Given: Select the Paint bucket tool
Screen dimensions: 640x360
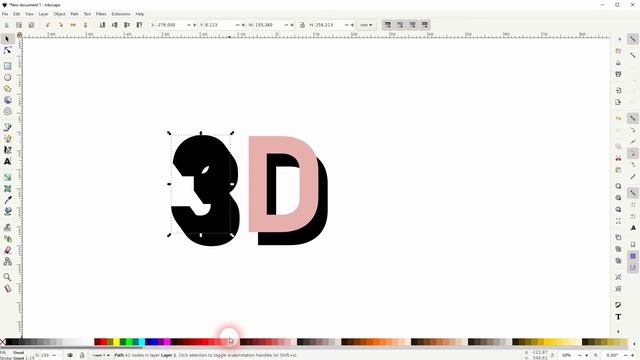Looking at the screenshot, I should point(7,211).
